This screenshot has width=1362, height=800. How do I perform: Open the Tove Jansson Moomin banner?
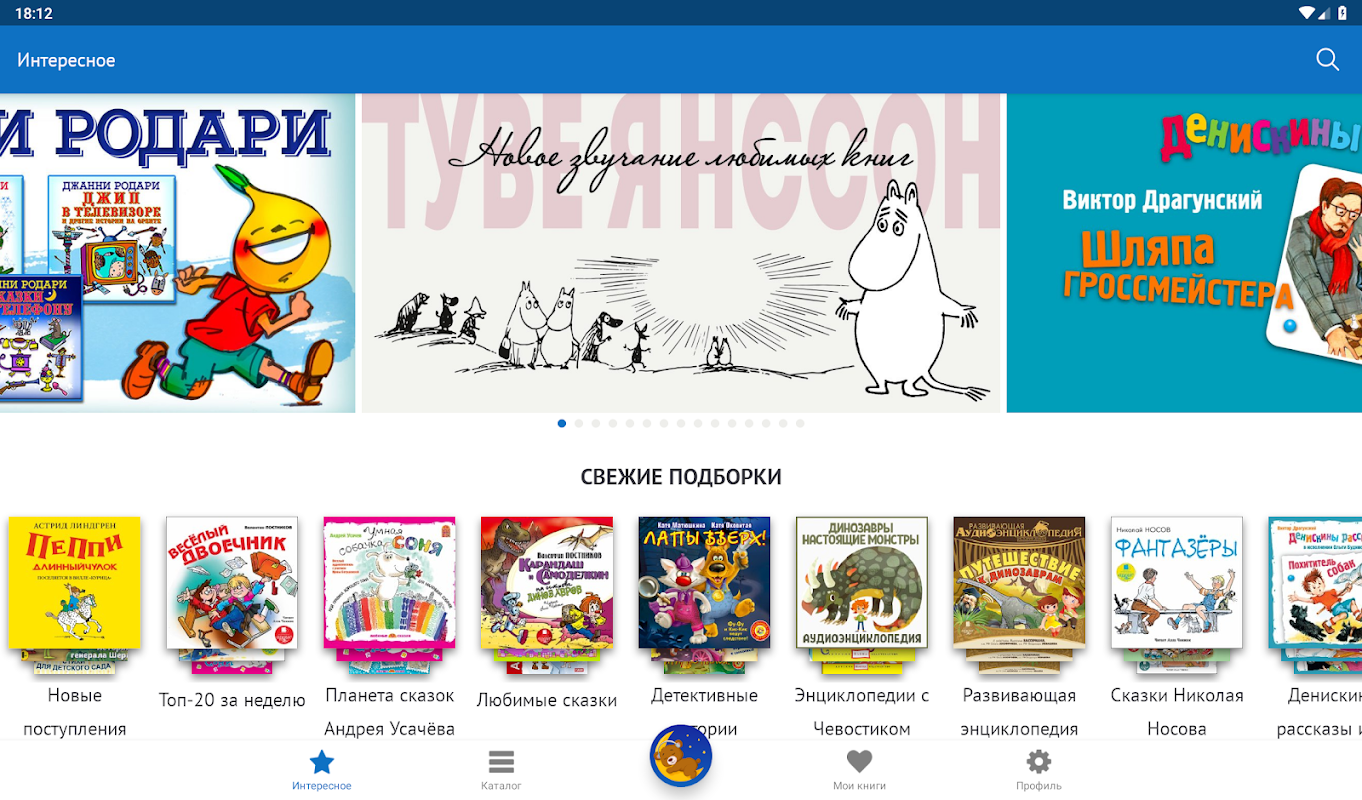point(681,253)
